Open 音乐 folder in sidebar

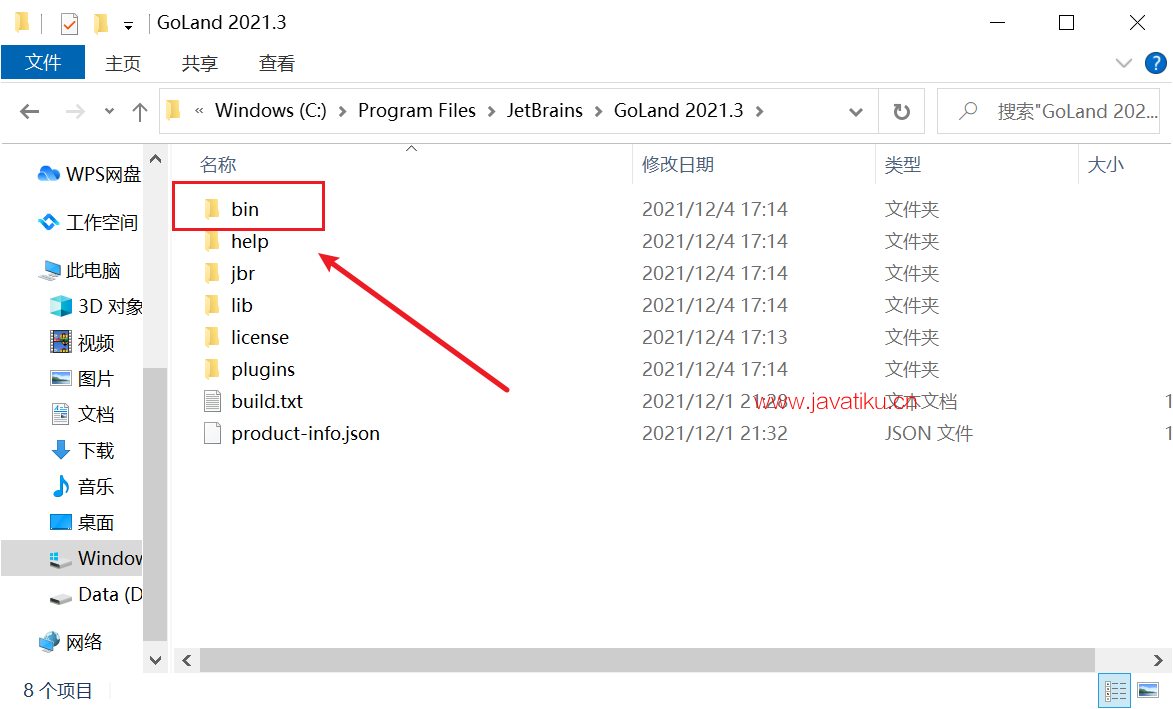tap(82, 486)
